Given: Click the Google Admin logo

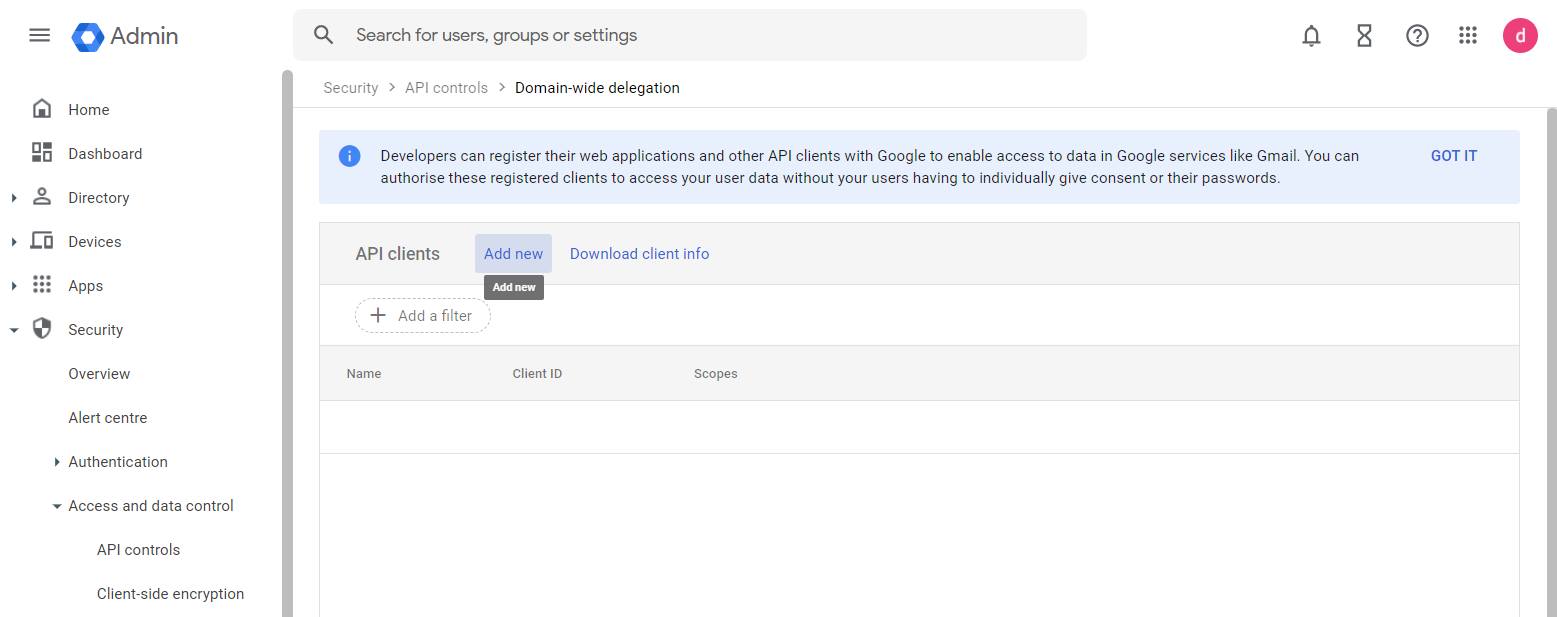Looking at the screenshot, I should 88,37.
